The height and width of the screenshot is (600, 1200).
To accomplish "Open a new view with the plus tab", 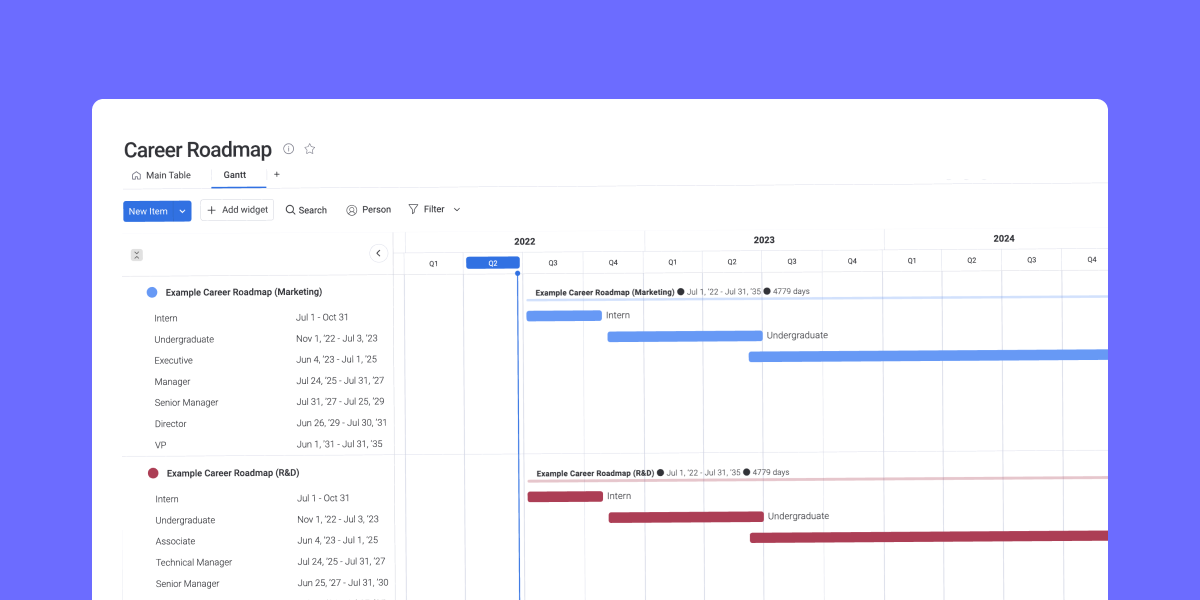I will [276, 174].
